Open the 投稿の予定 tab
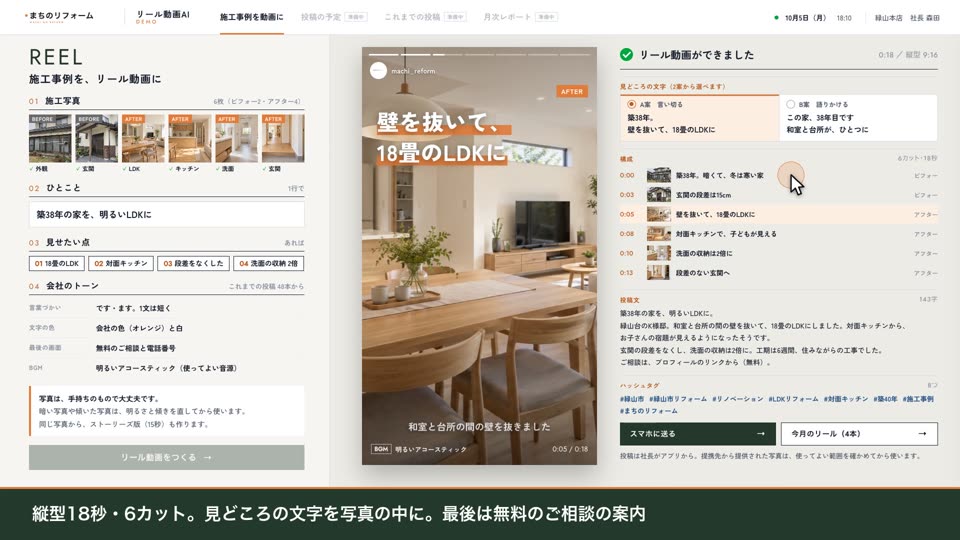 pos(334,17)
